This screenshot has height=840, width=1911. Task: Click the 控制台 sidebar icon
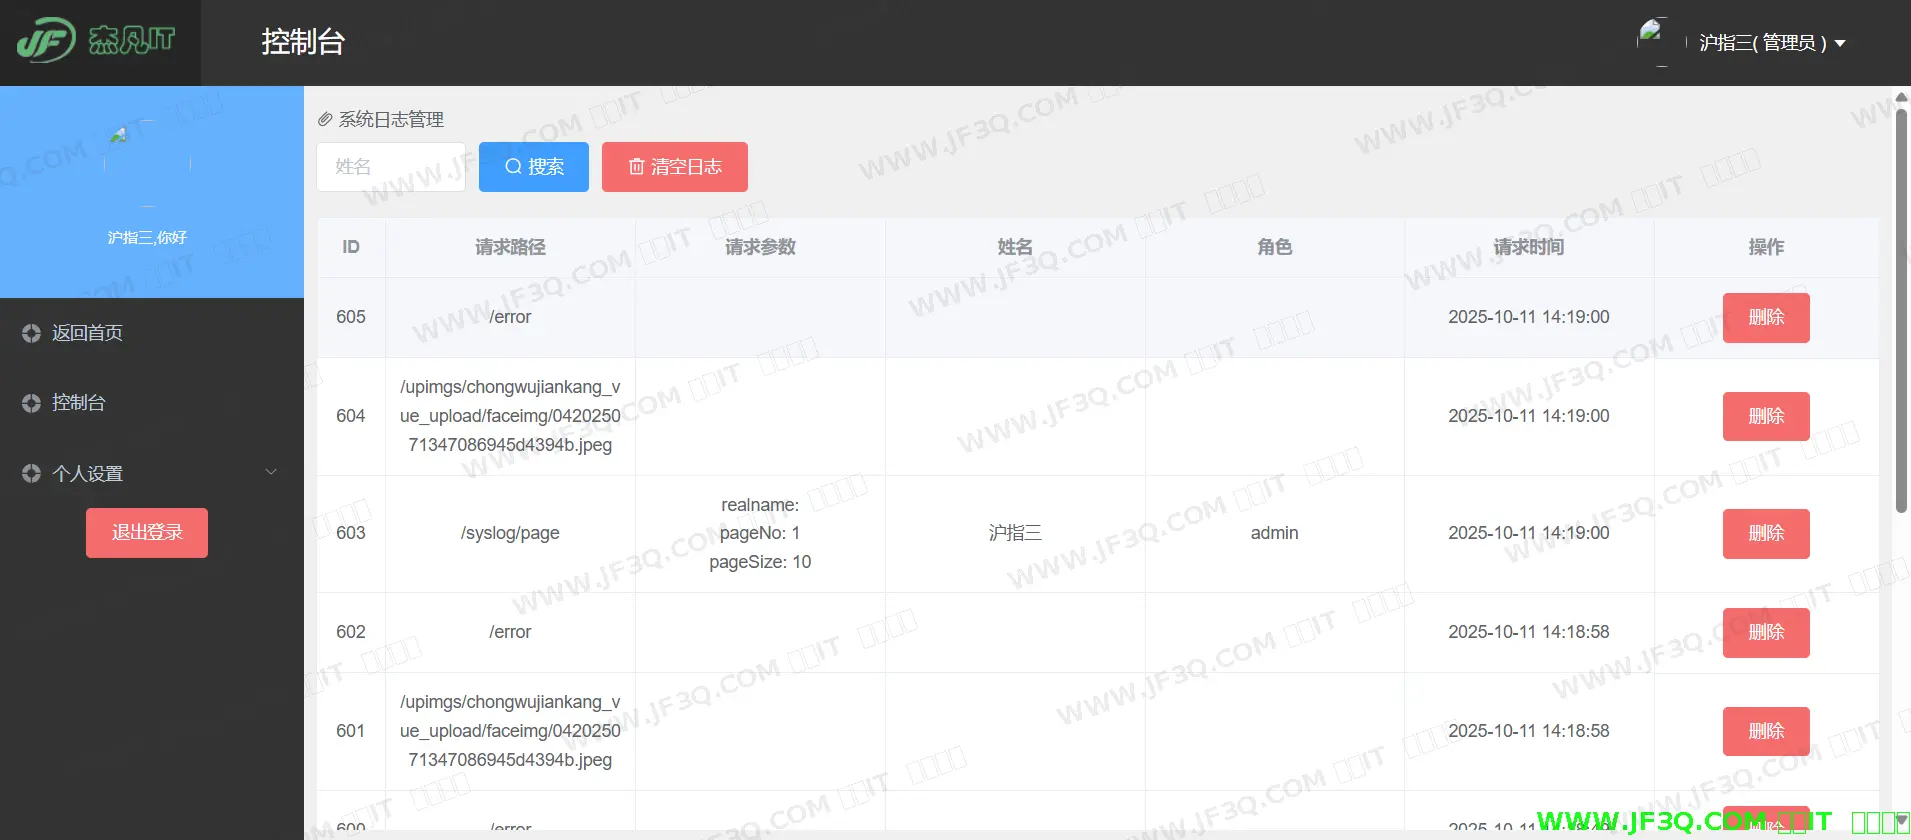click(31, 403)
